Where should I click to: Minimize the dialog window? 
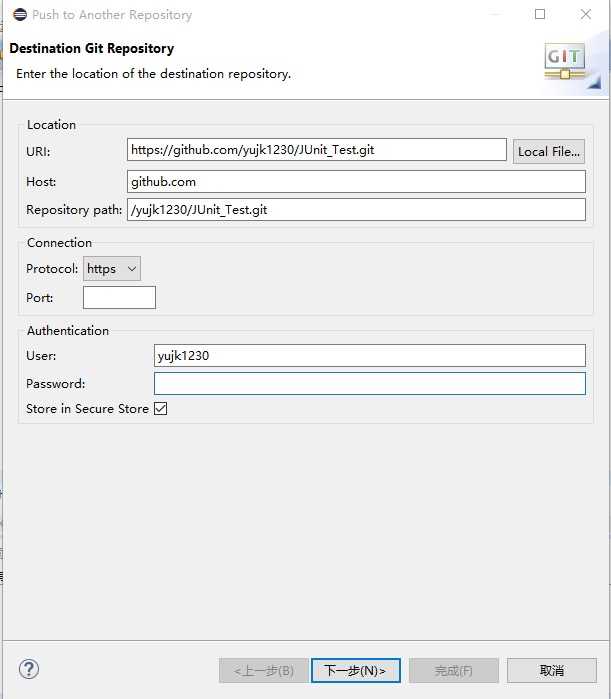494,15
